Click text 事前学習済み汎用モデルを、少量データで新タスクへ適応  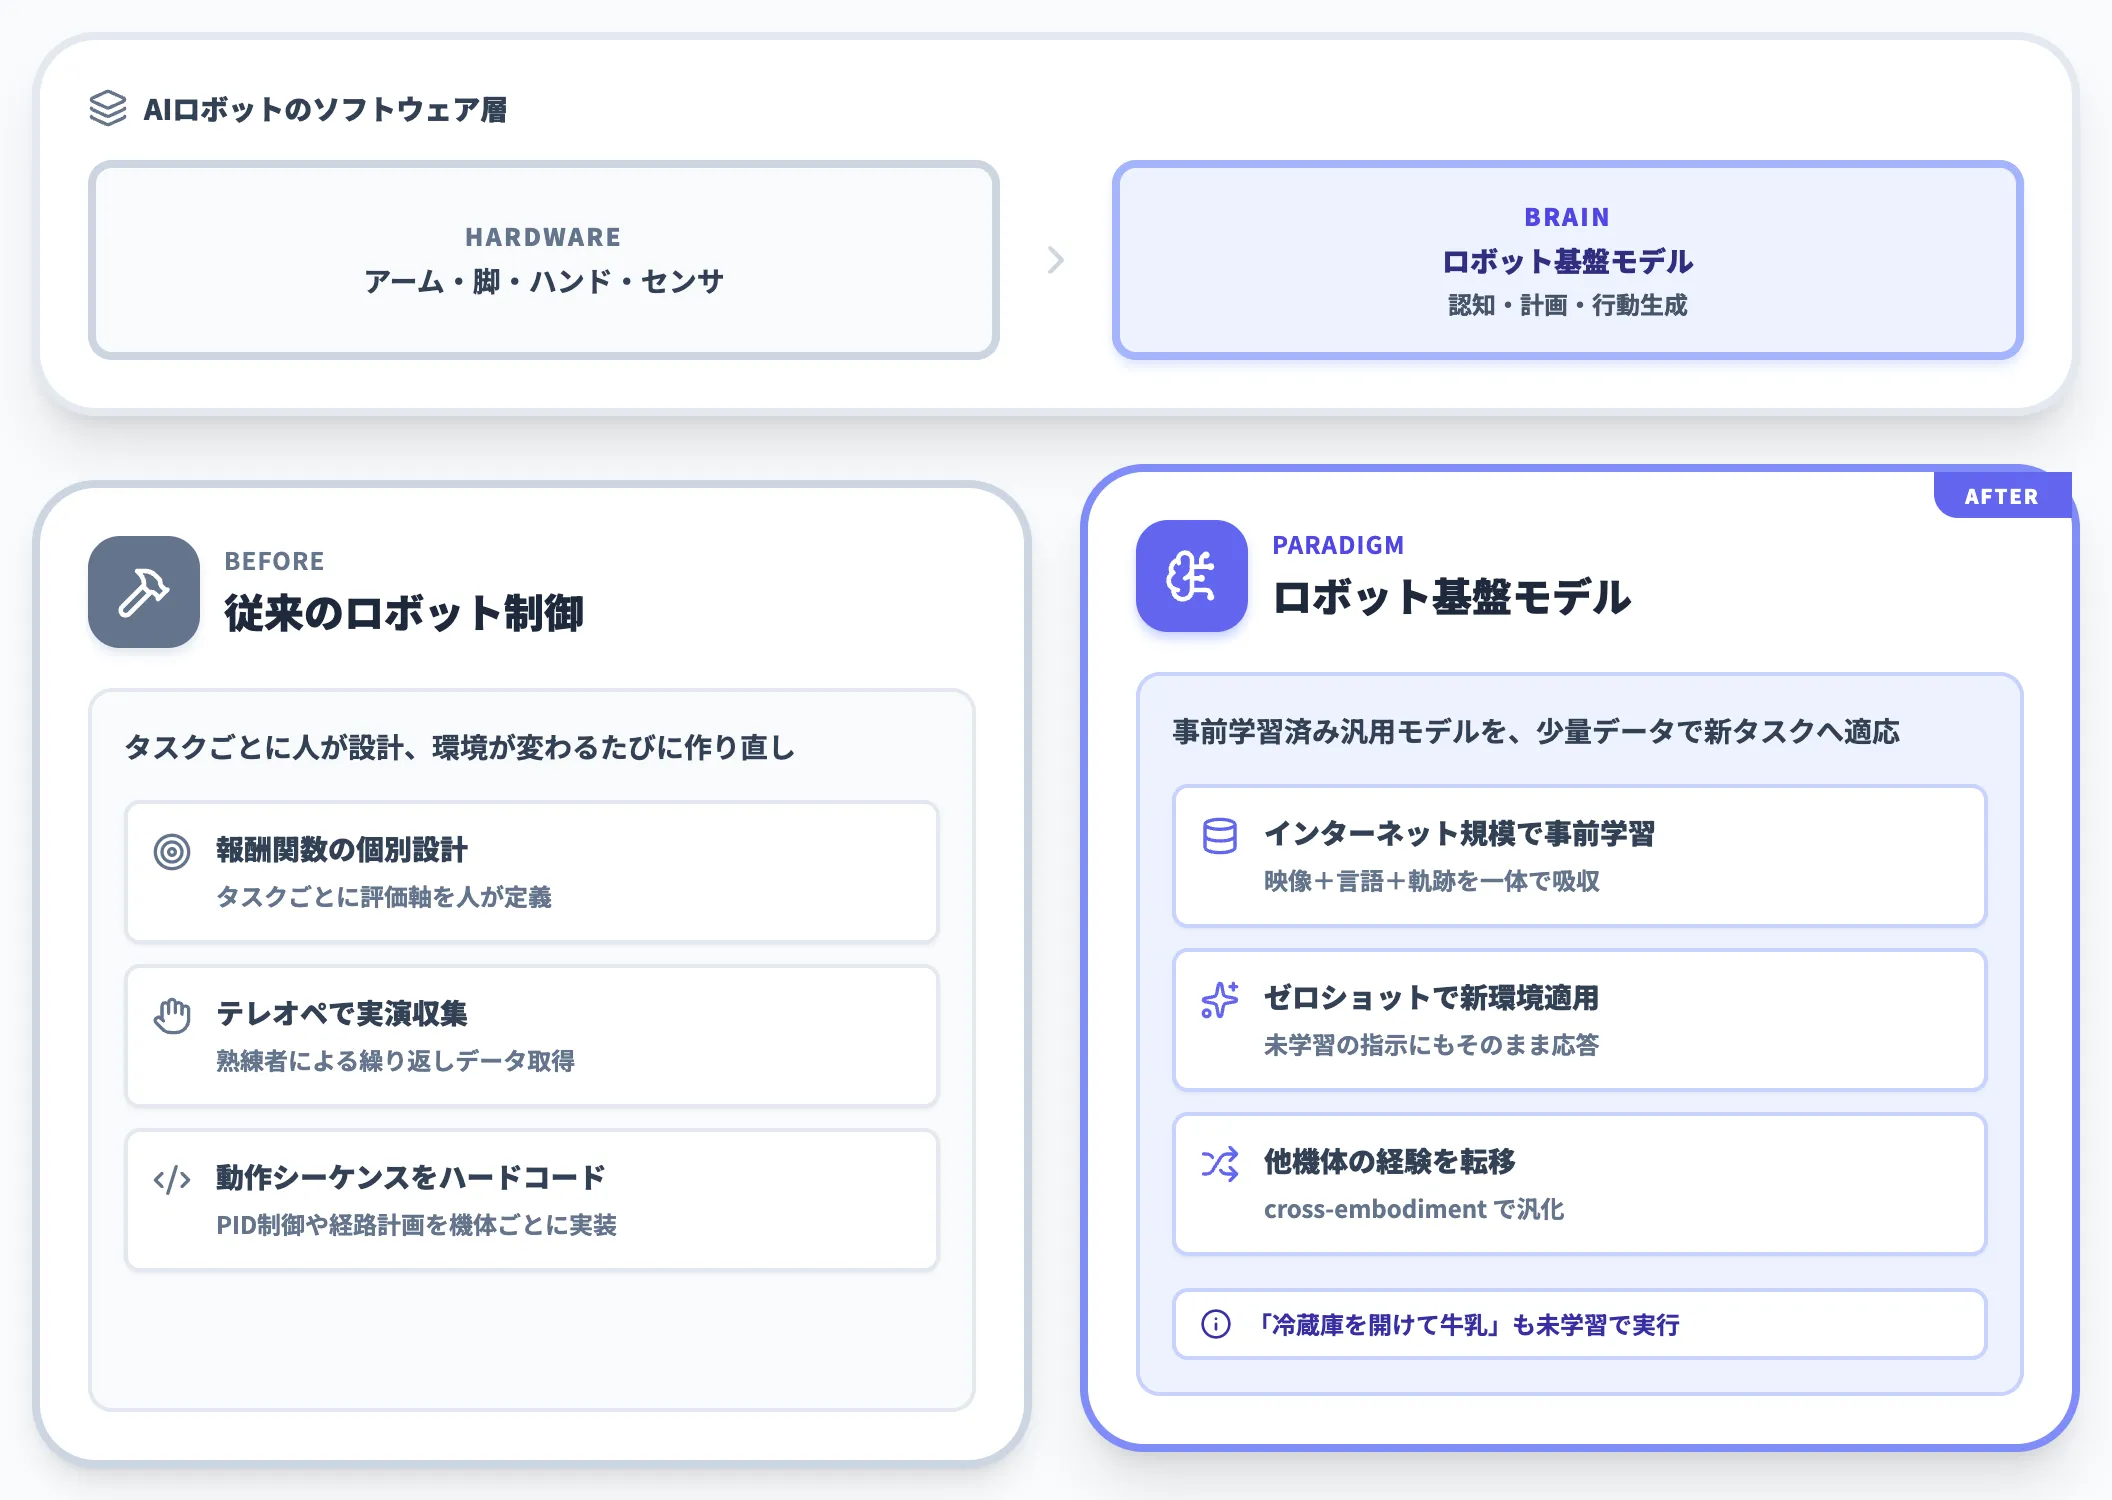(x=1536, y=731)
